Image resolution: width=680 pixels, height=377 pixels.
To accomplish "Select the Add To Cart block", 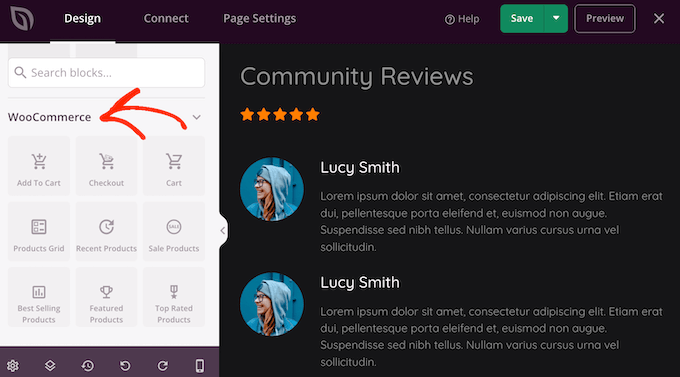I will click(x=39, y=166).
